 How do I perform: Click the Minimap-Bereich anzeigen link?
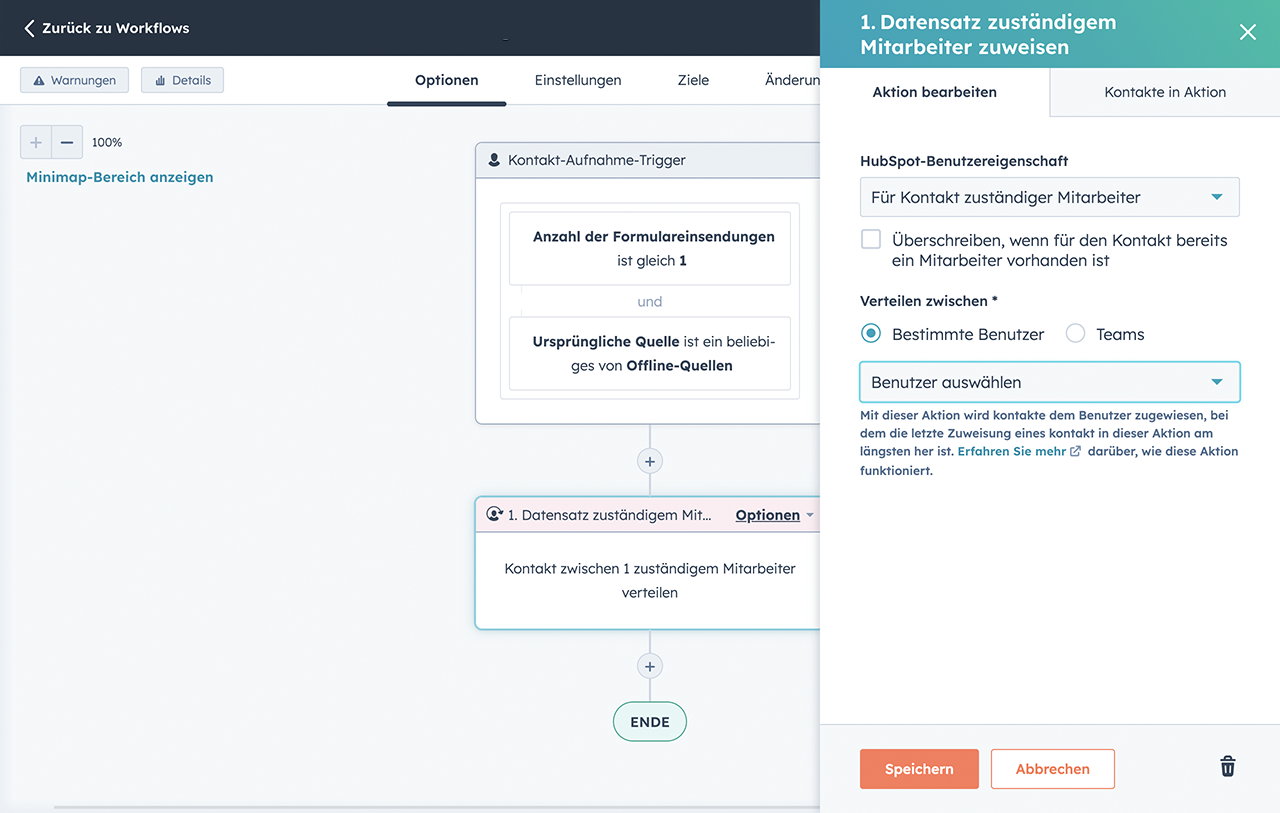[x=120, y=177]
